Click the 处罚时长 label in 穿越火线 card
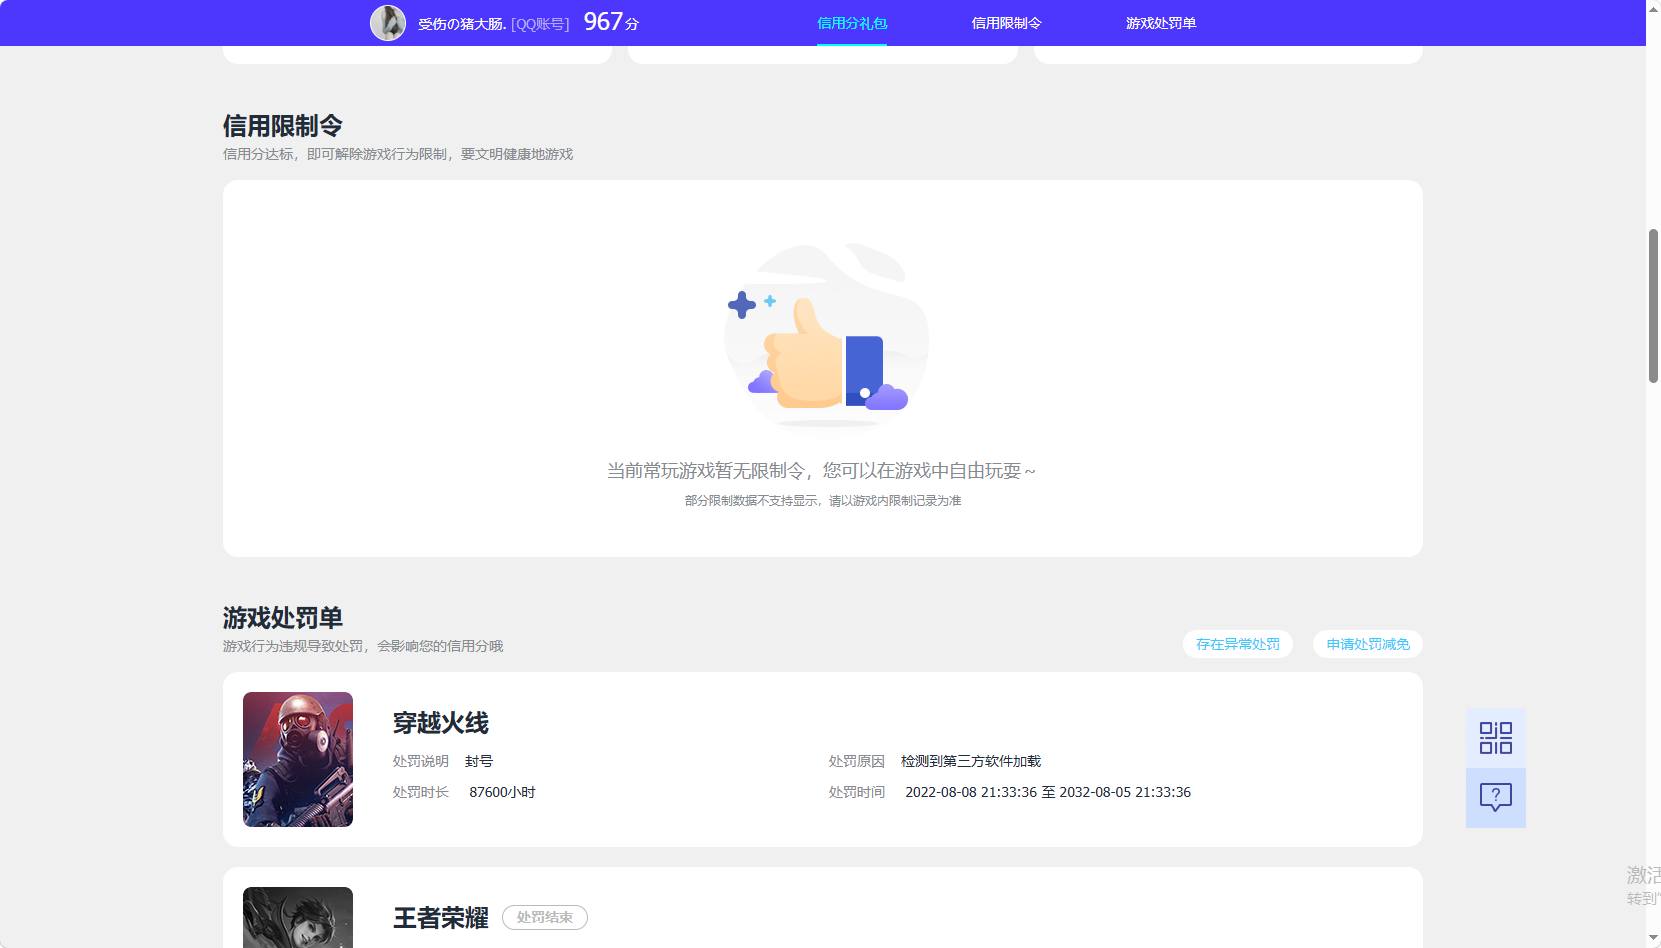 click(420, 792)
